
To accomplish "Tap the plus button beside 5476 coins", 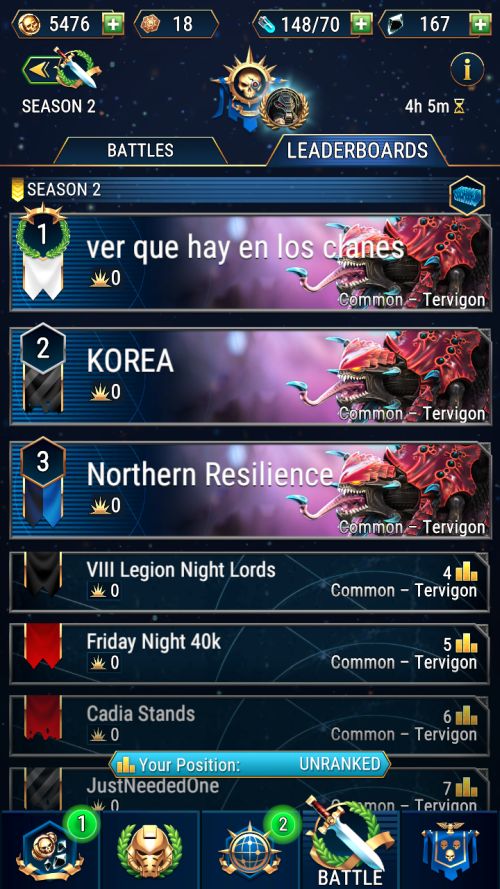I will click(x=113, y=24).
